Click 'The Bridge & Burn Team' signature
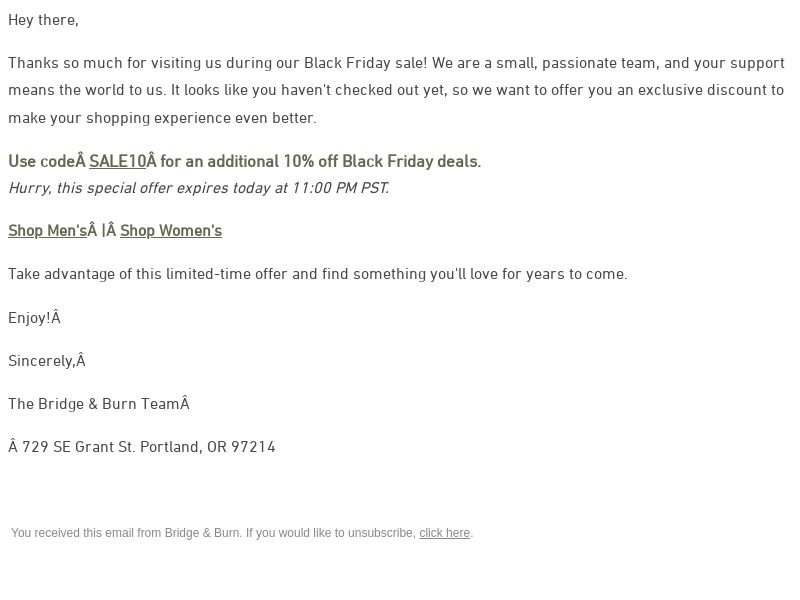This screenshot has height=600, width=800. click(94, 404)
